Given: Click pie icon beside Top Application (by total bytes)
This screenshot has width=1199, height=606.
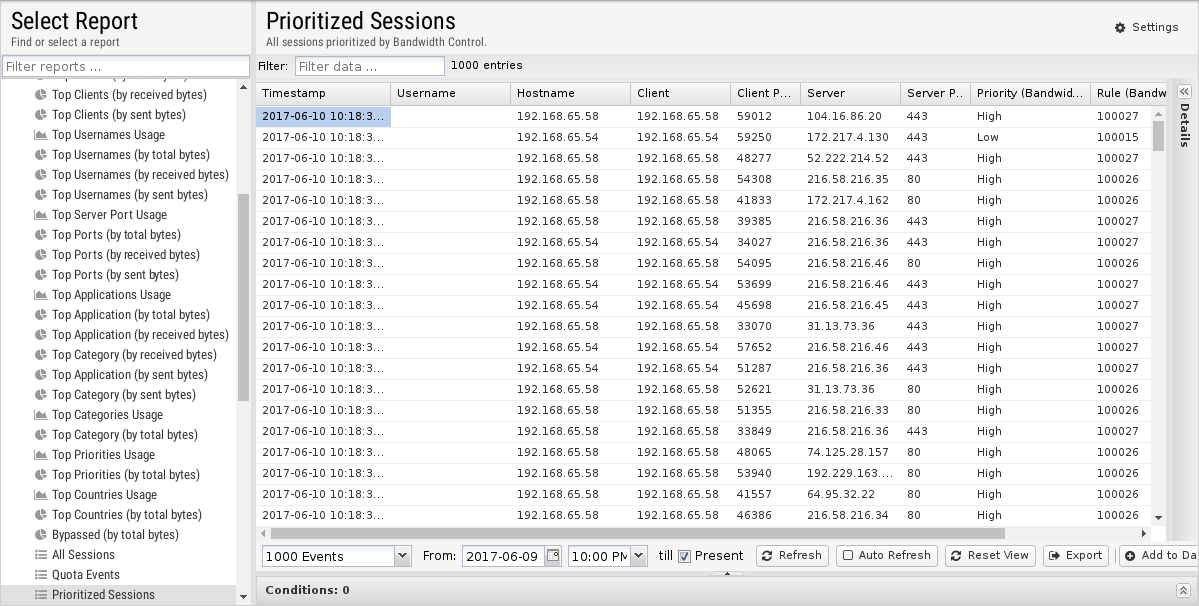Looking at the screenshot, I should coord(41,315).
